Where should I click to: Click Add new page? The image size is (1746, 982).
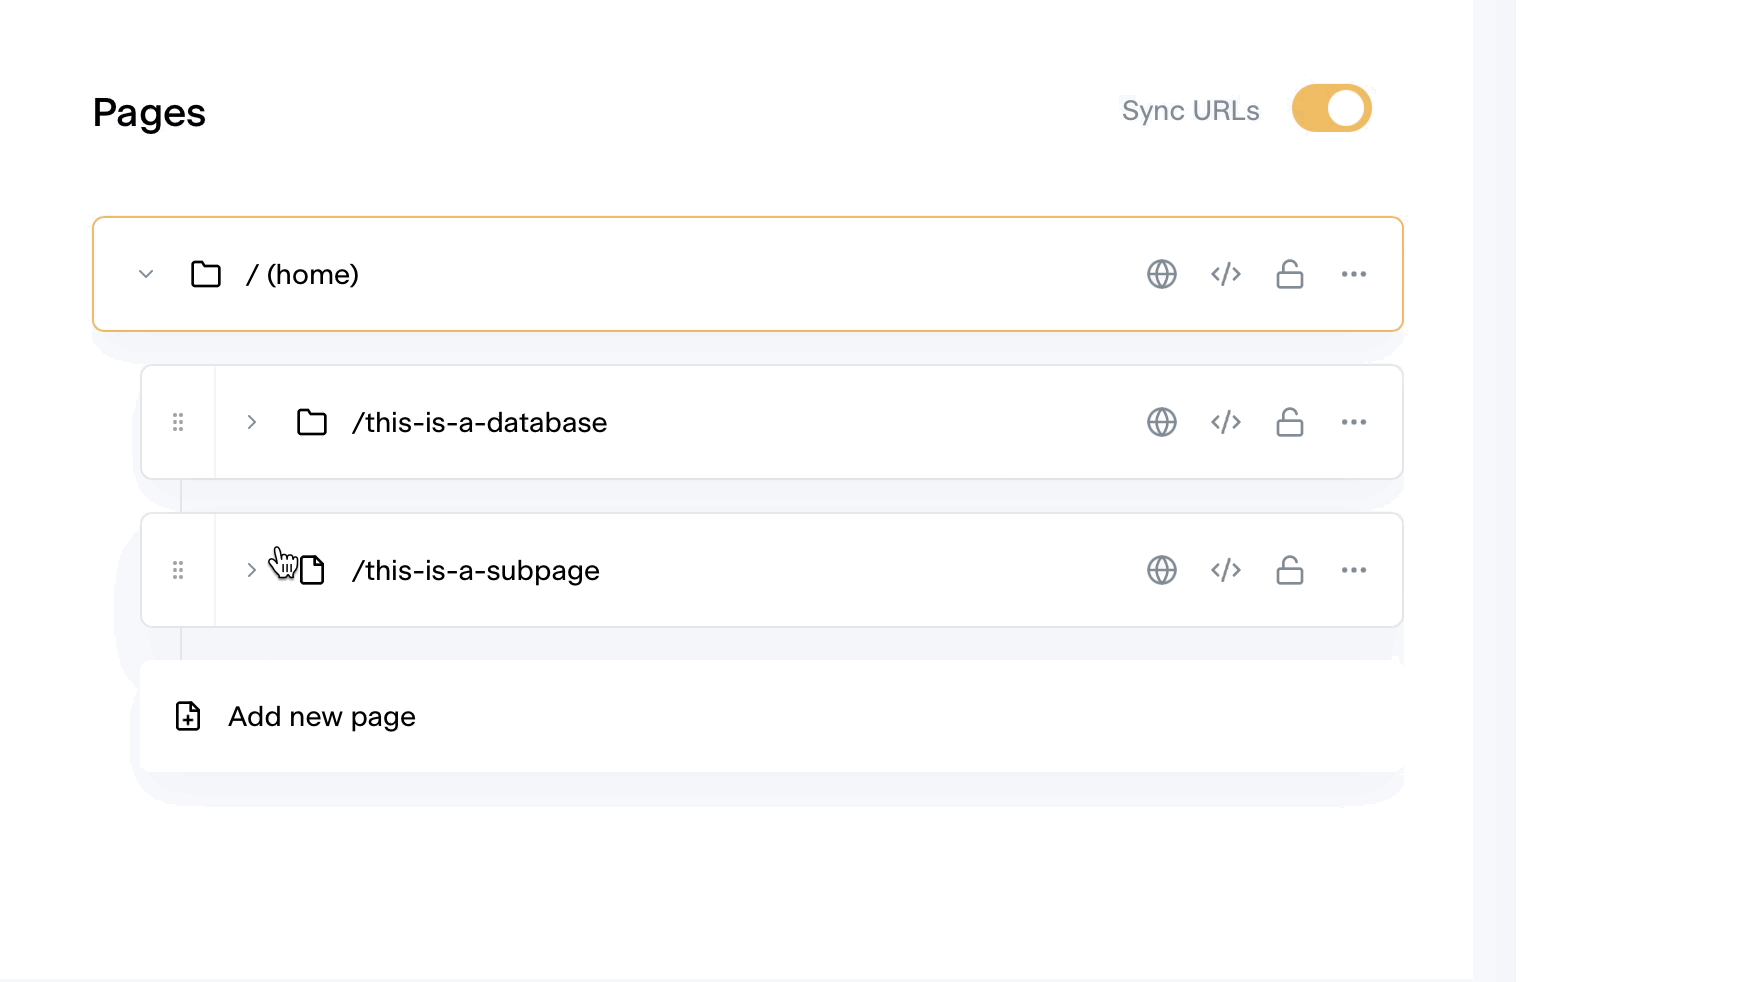771,716
